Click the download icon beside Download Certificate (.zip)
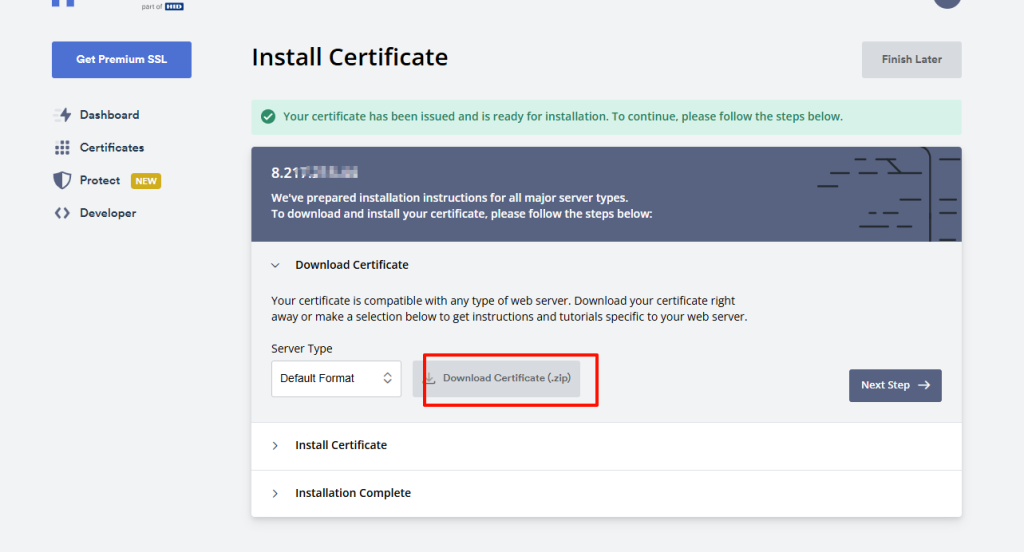The width and height of the screenshot is (1024, 552). [430, 379]
